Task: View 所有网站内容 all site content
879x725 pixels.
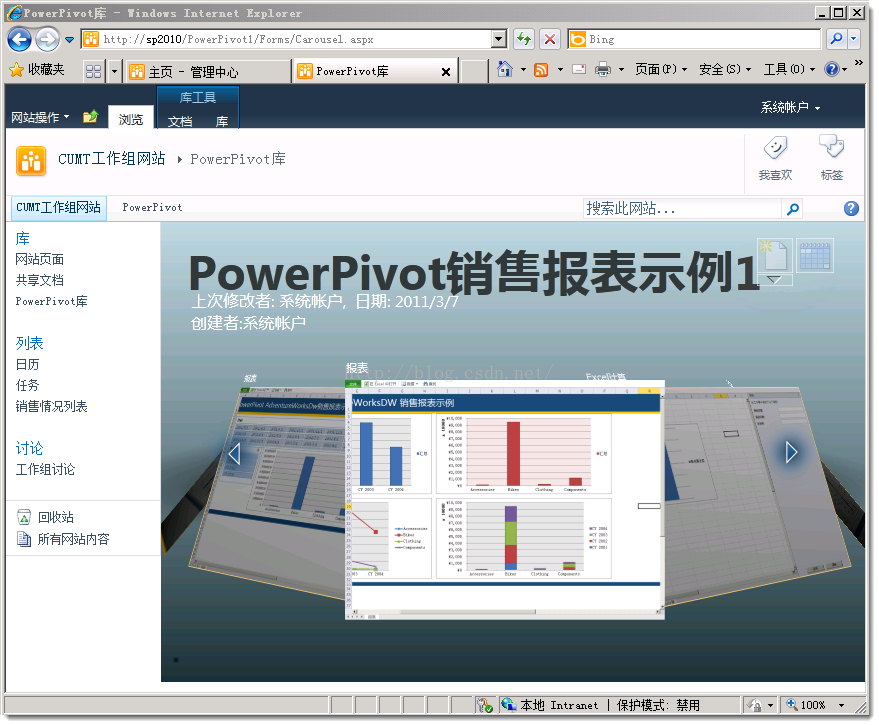Action: (63, 539)
